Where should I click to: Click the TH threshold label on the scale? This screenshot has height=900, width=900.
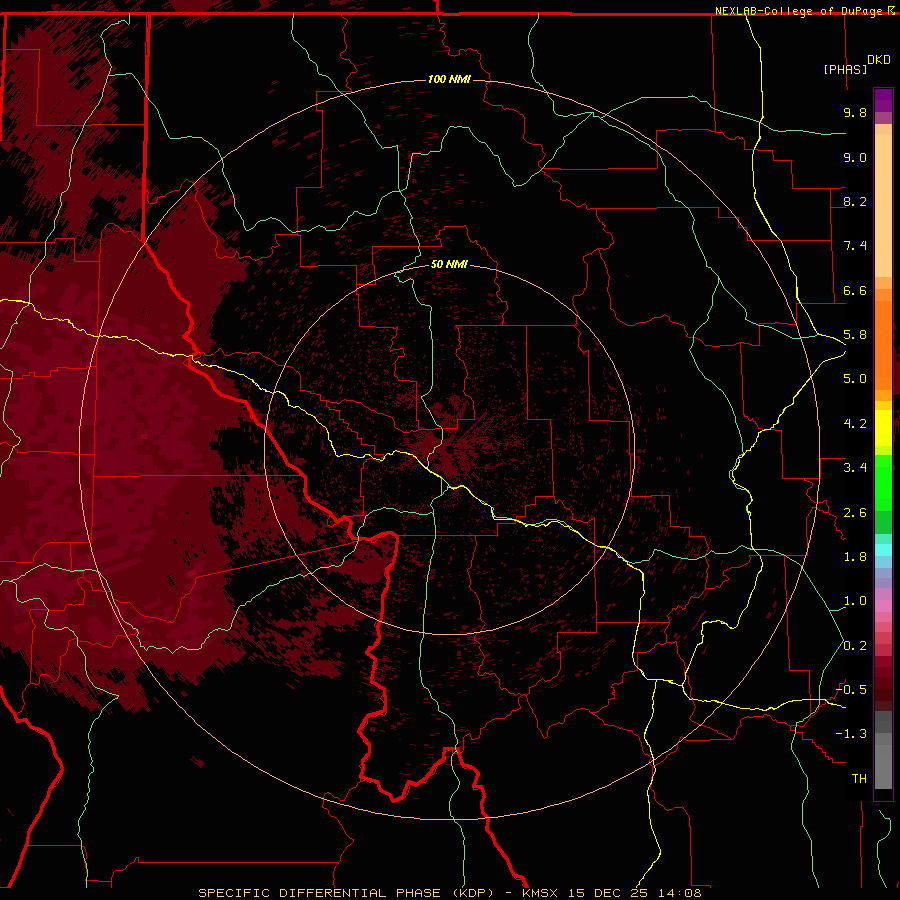(859, 779)
